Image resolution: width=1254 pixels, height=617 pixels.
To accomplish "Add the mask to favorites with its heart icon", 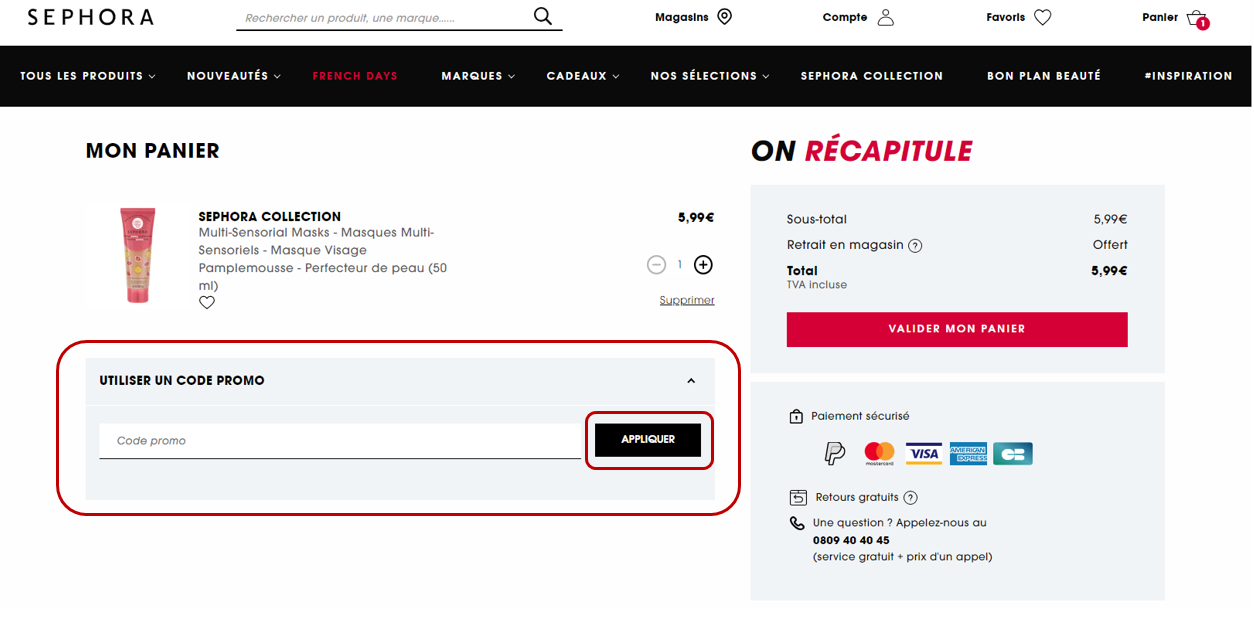I will tap(207, 301).
